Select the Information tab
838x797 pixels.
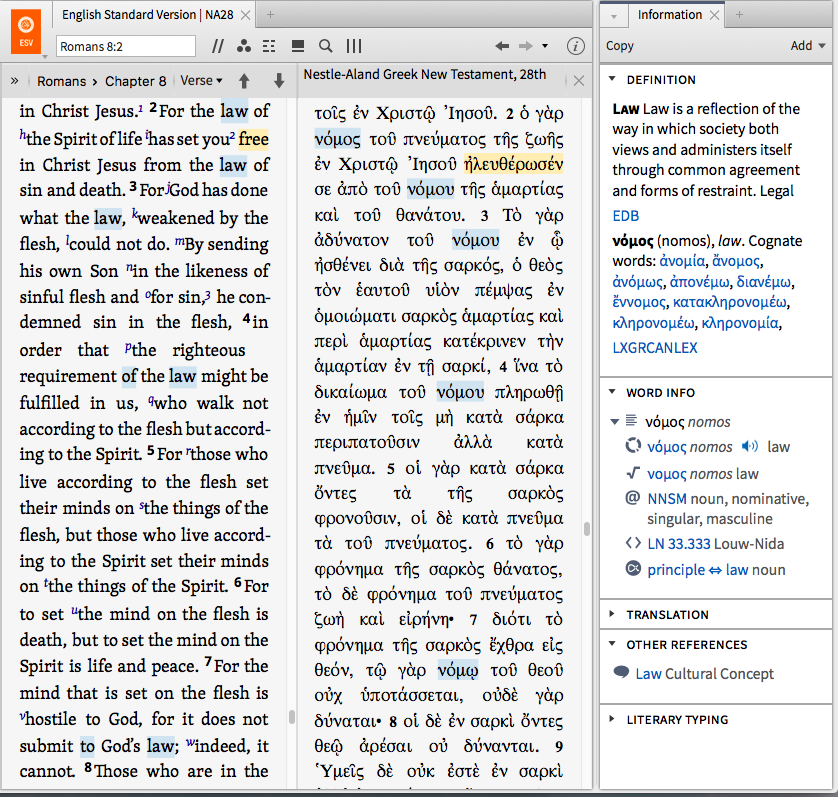click(669, 14)
